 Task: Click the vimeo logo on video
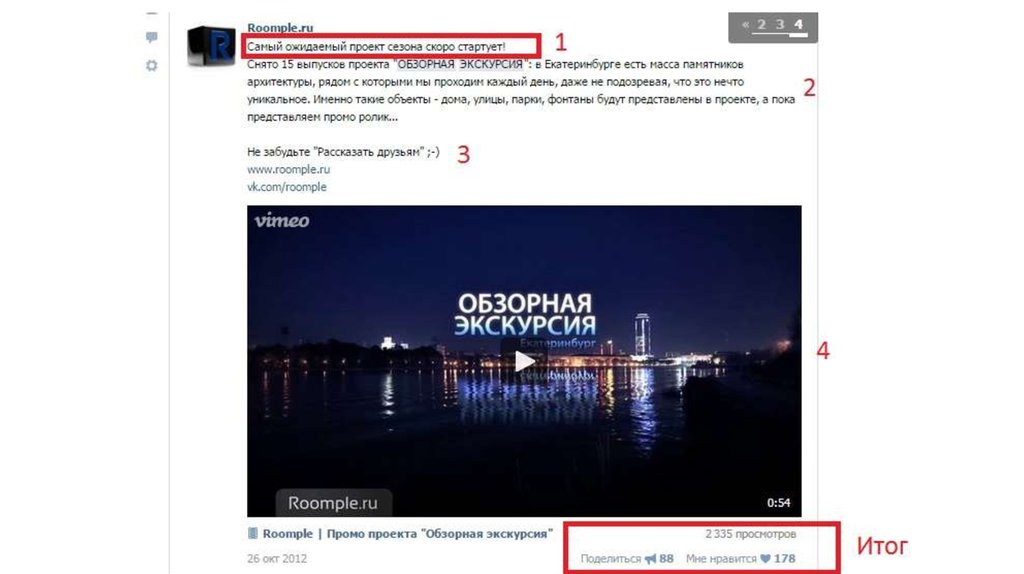tap(282, 221)
